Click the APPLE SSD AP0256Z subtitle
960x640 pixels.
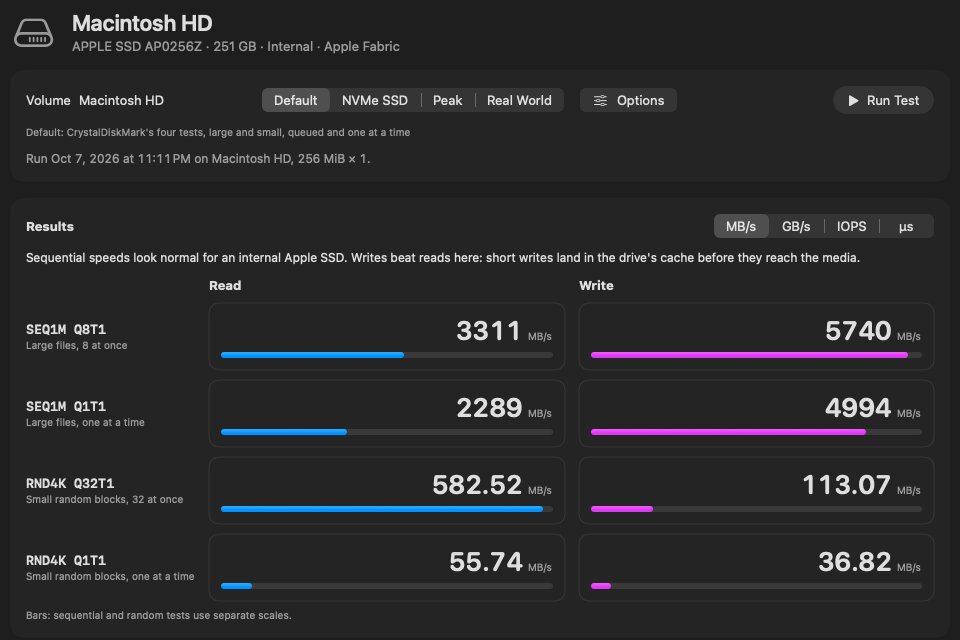click(x=236, y=47)
